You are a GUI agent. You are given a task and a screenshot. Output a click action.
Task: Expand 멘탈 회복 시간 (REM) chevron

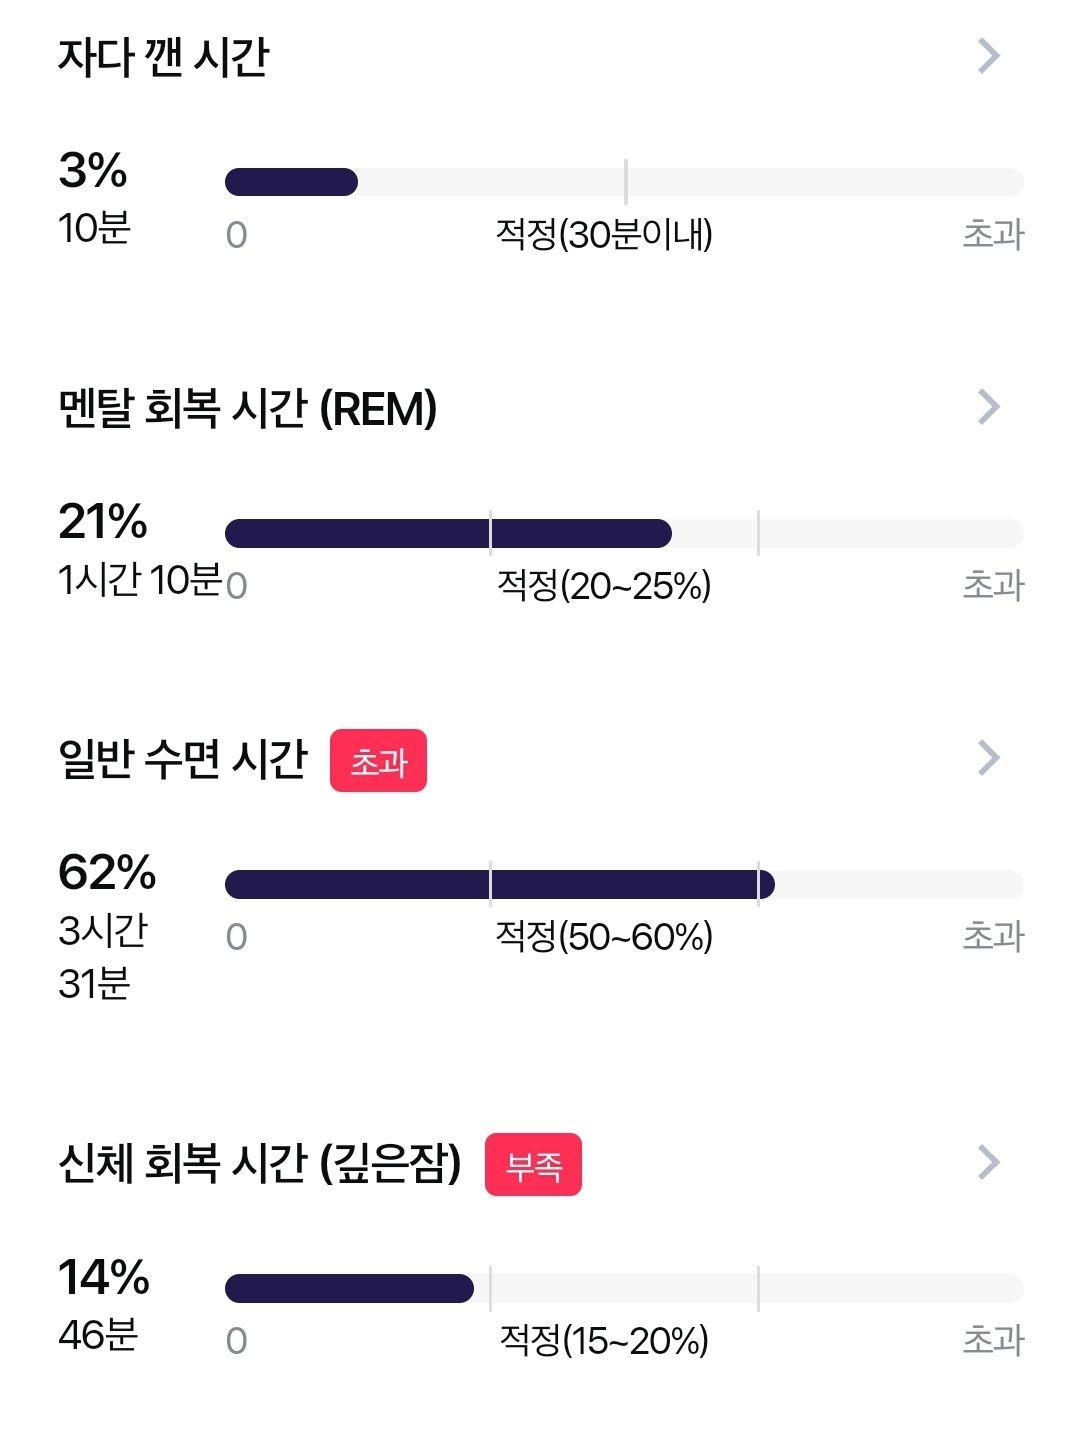click(x=988, y=407)
